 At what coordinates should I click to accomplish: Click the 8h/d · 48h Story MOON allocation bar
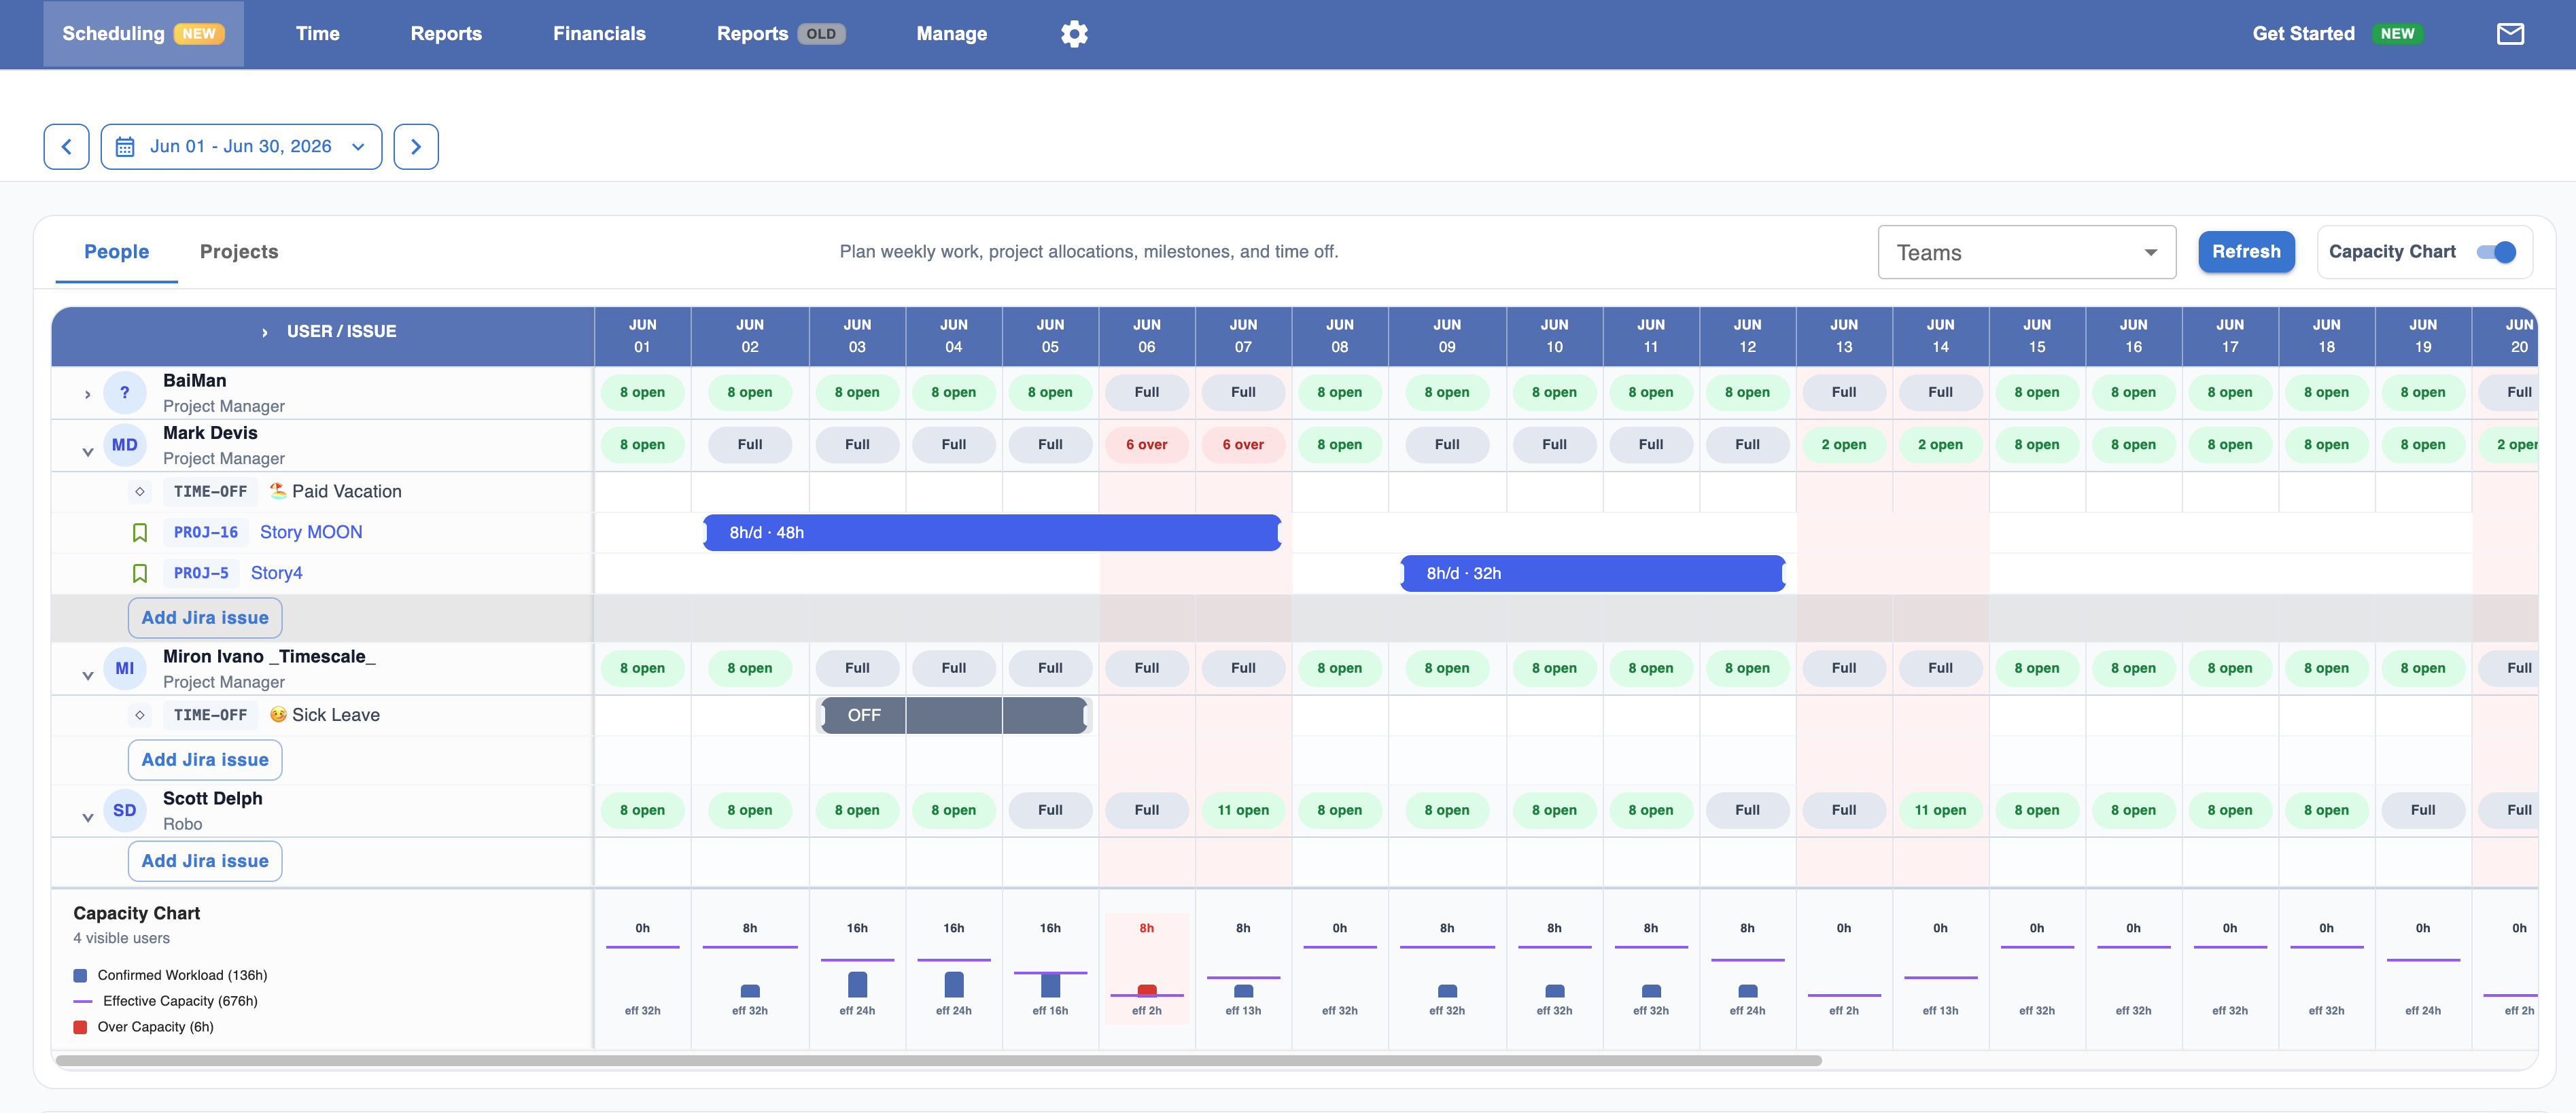991,533
